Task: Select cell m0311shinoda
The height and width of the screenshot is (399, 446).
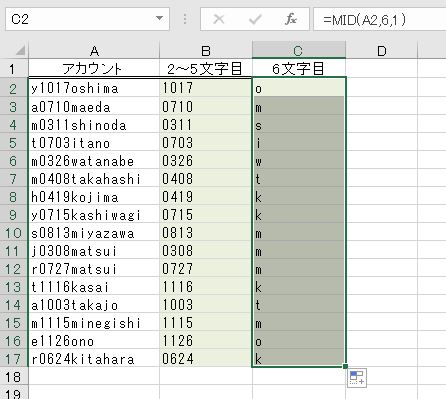Action: click(x=94, y=125)
